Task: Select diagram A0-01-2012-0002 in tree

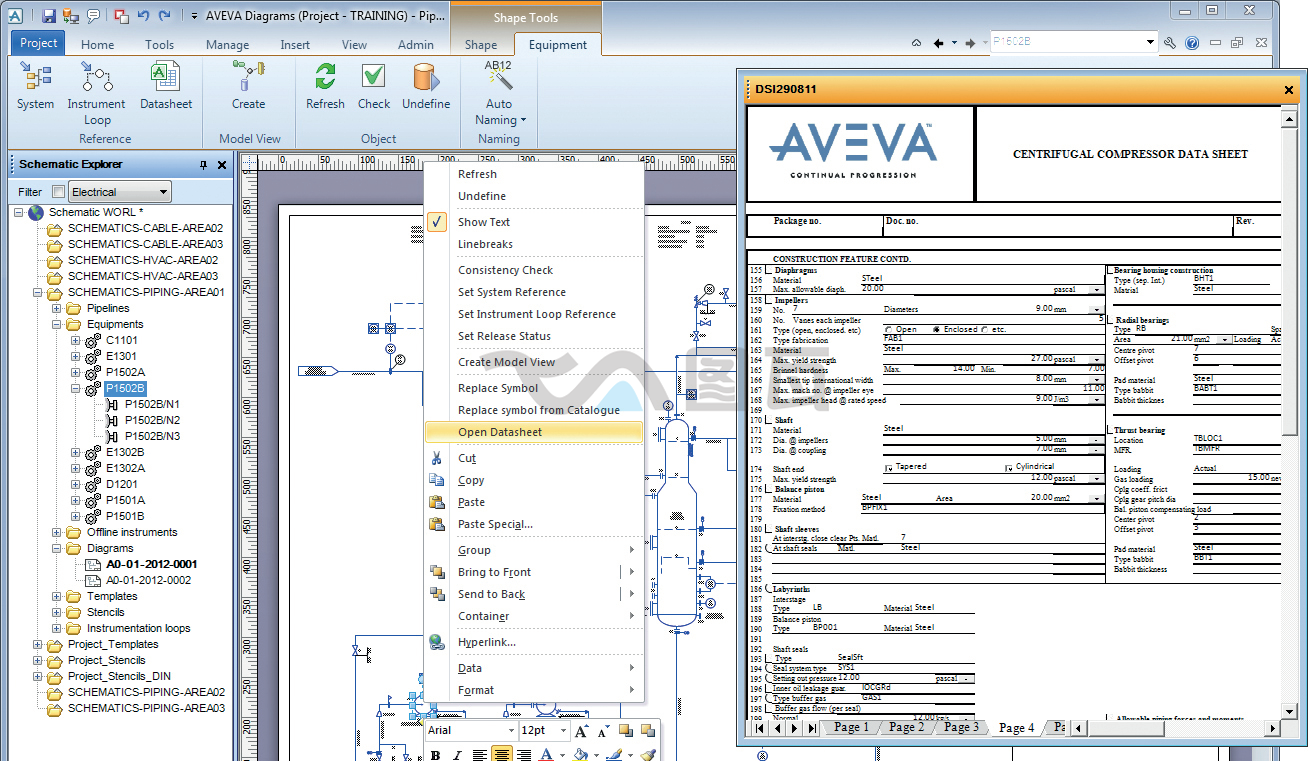Action: point(149,580)
